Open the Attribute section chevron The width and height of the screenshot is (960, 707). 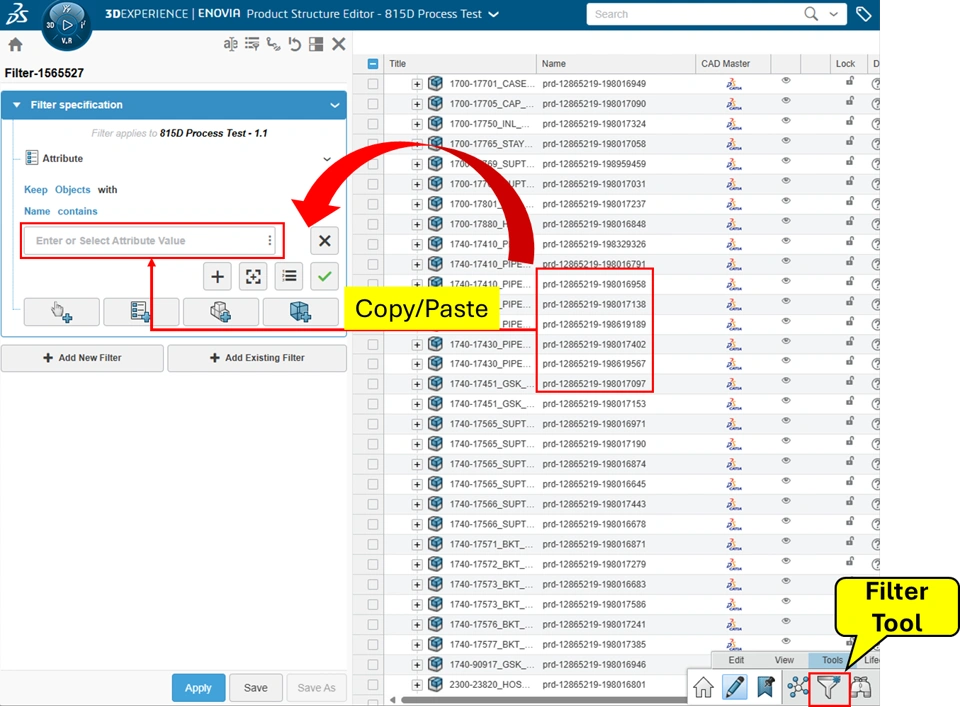[x=327, y=159]
